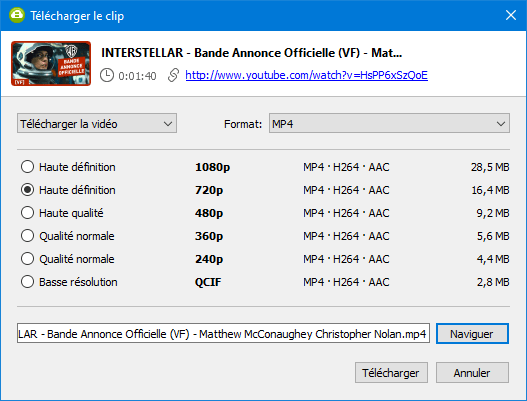Click codec text MP4 · H264 · AAC for QCIF
Image resolution: width=527 pixels, height=401 pixels.
click(346, 282)
